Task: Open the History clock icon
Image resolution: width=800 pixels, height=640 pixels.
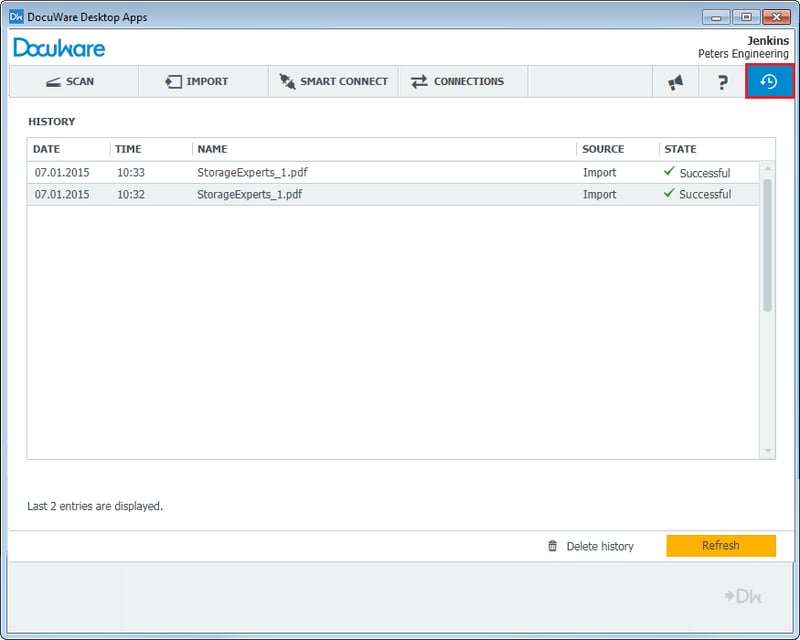Action: click(x=769, y=82)
